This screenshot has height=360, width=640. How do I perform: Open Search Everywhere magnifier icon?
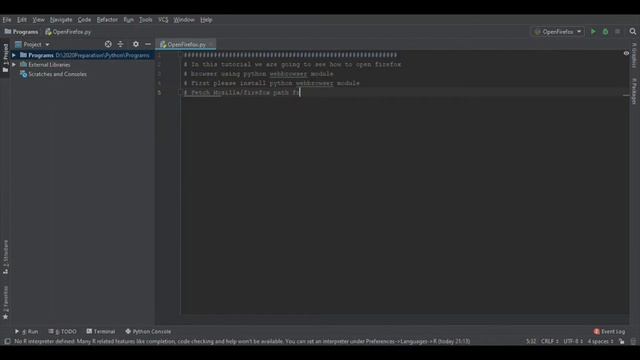coord(633,31)
